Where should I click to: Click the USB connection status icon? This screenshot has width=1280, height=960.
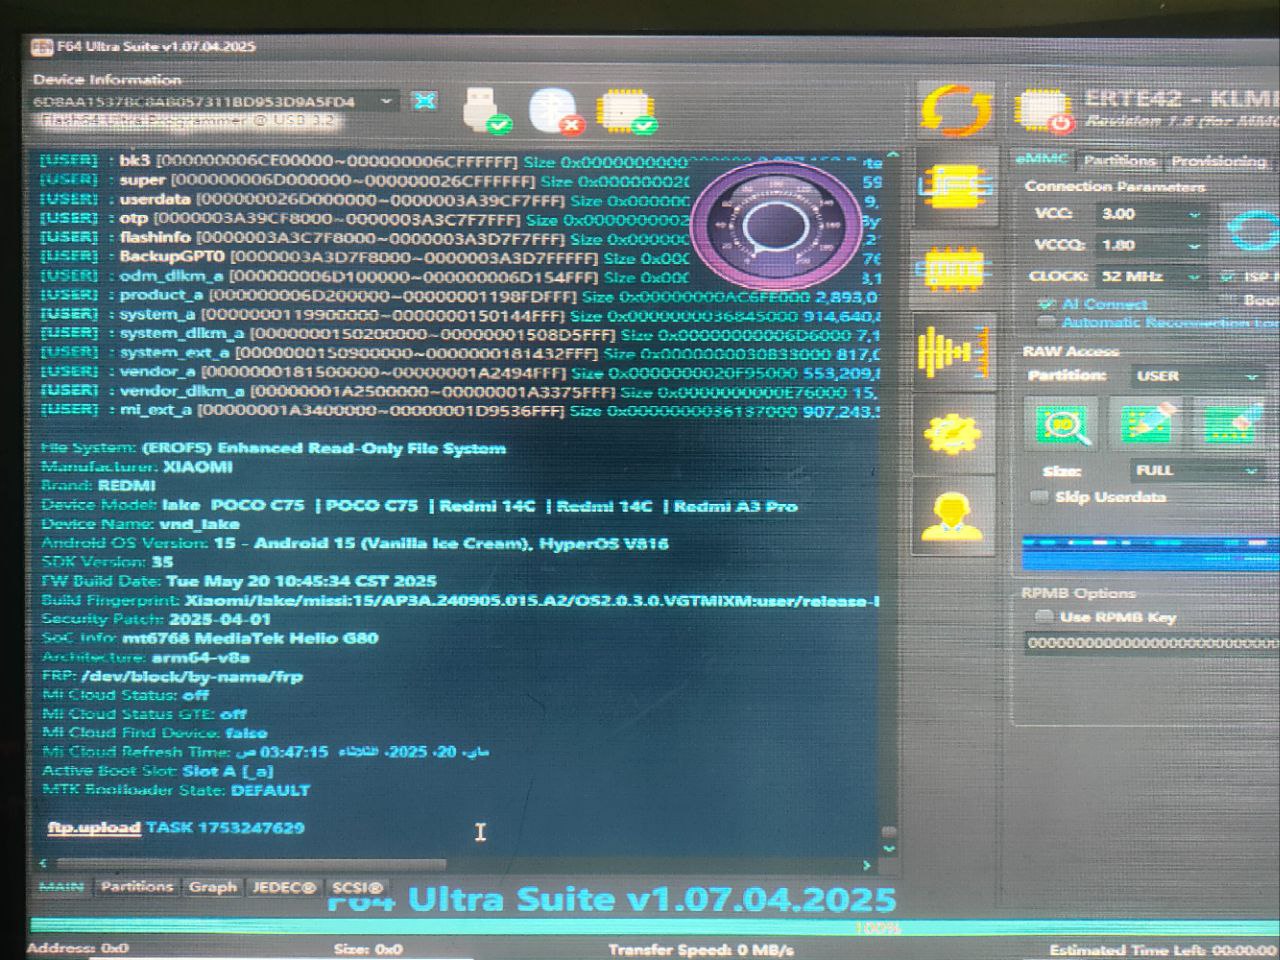pos(486,111)
